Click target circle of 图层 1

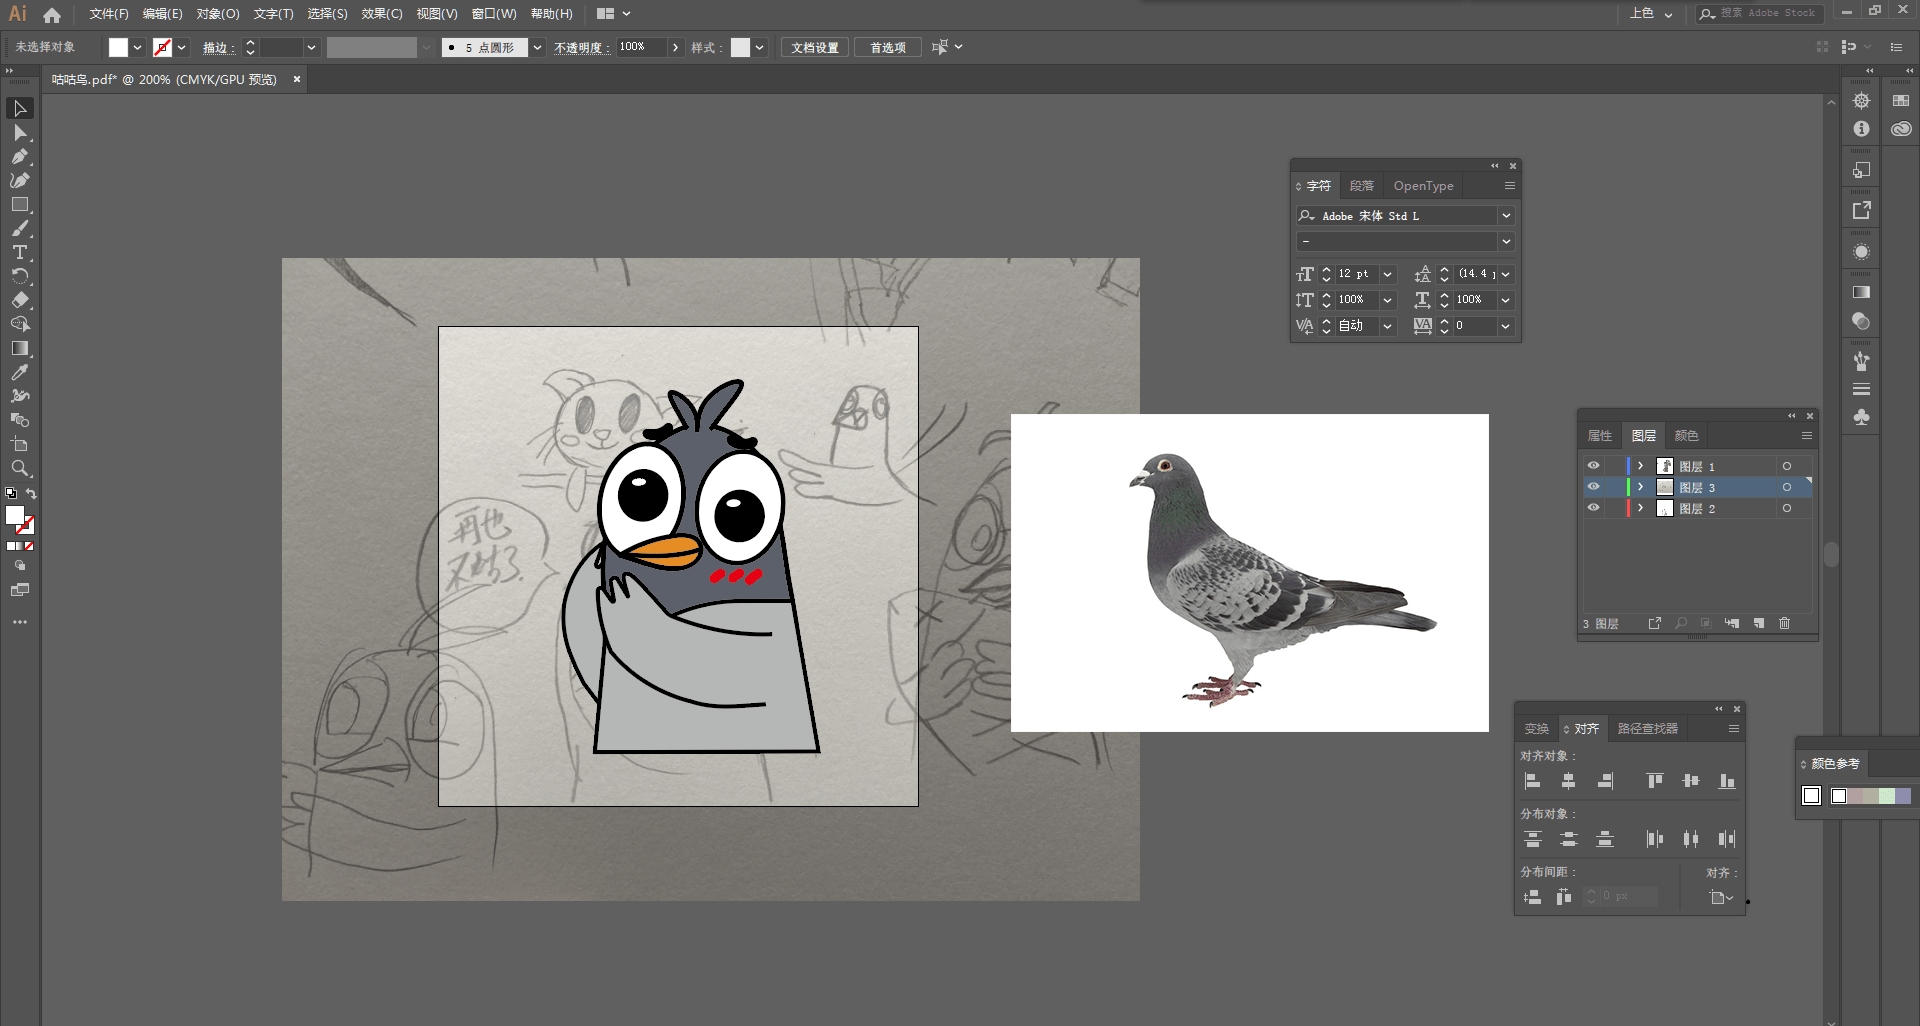point(1786,466)
